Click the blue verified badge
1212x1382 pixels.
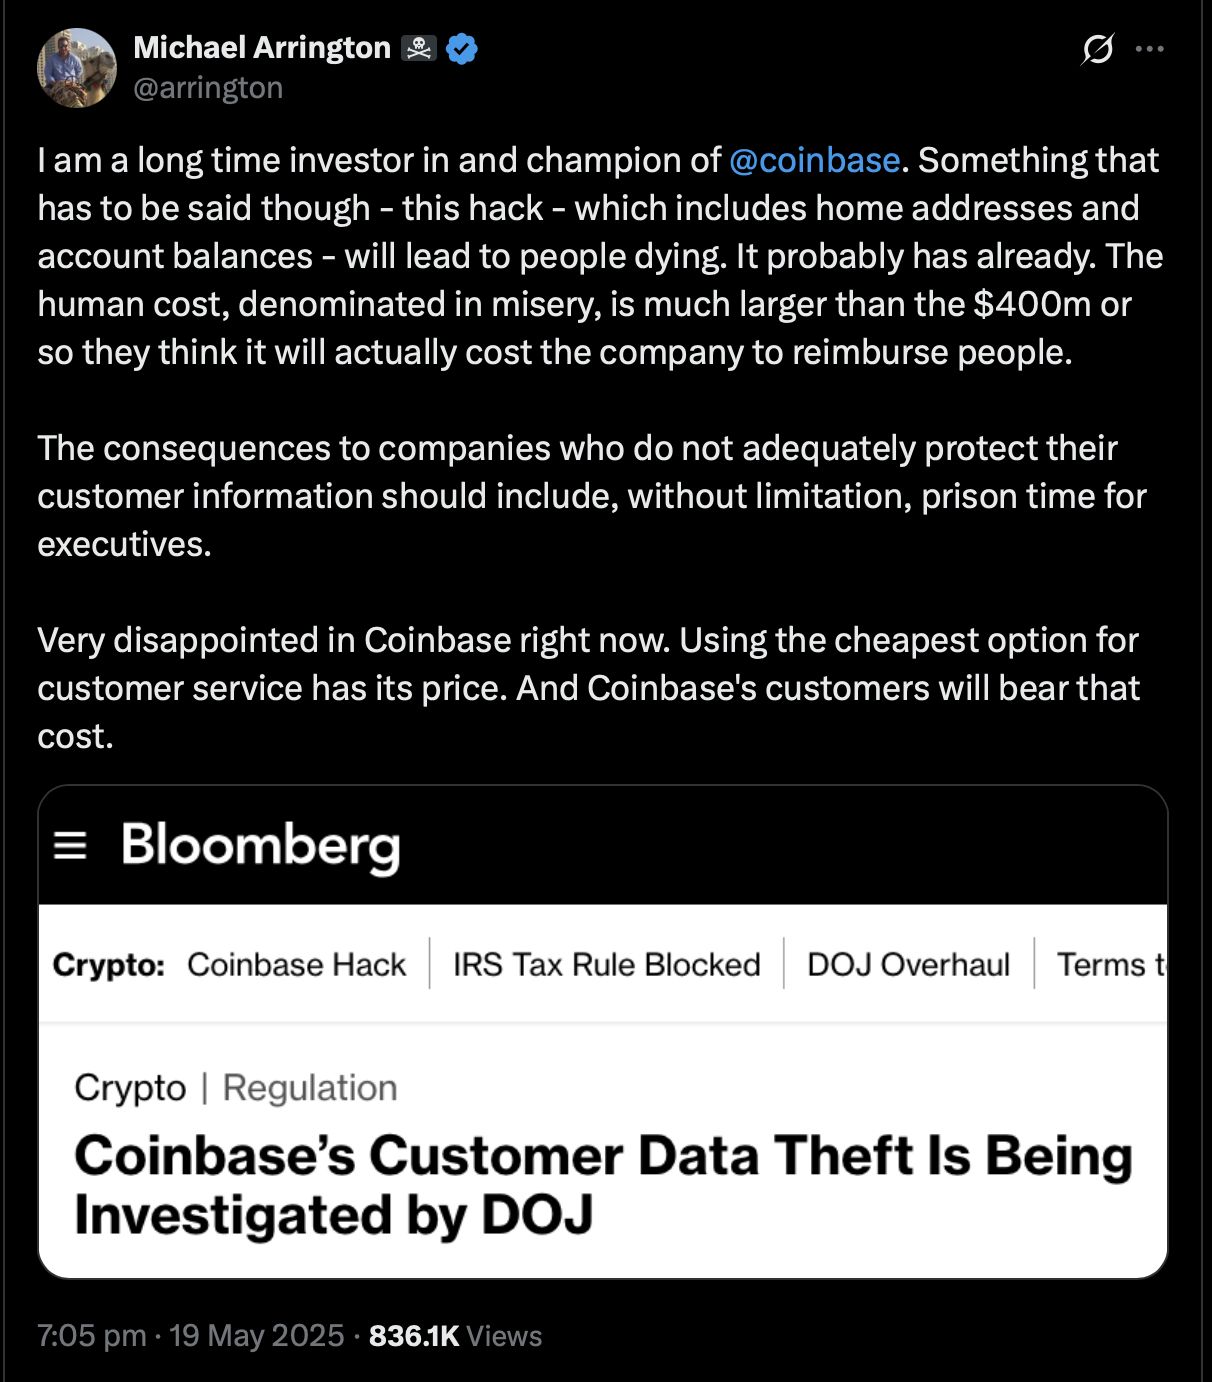click(461, 48)
